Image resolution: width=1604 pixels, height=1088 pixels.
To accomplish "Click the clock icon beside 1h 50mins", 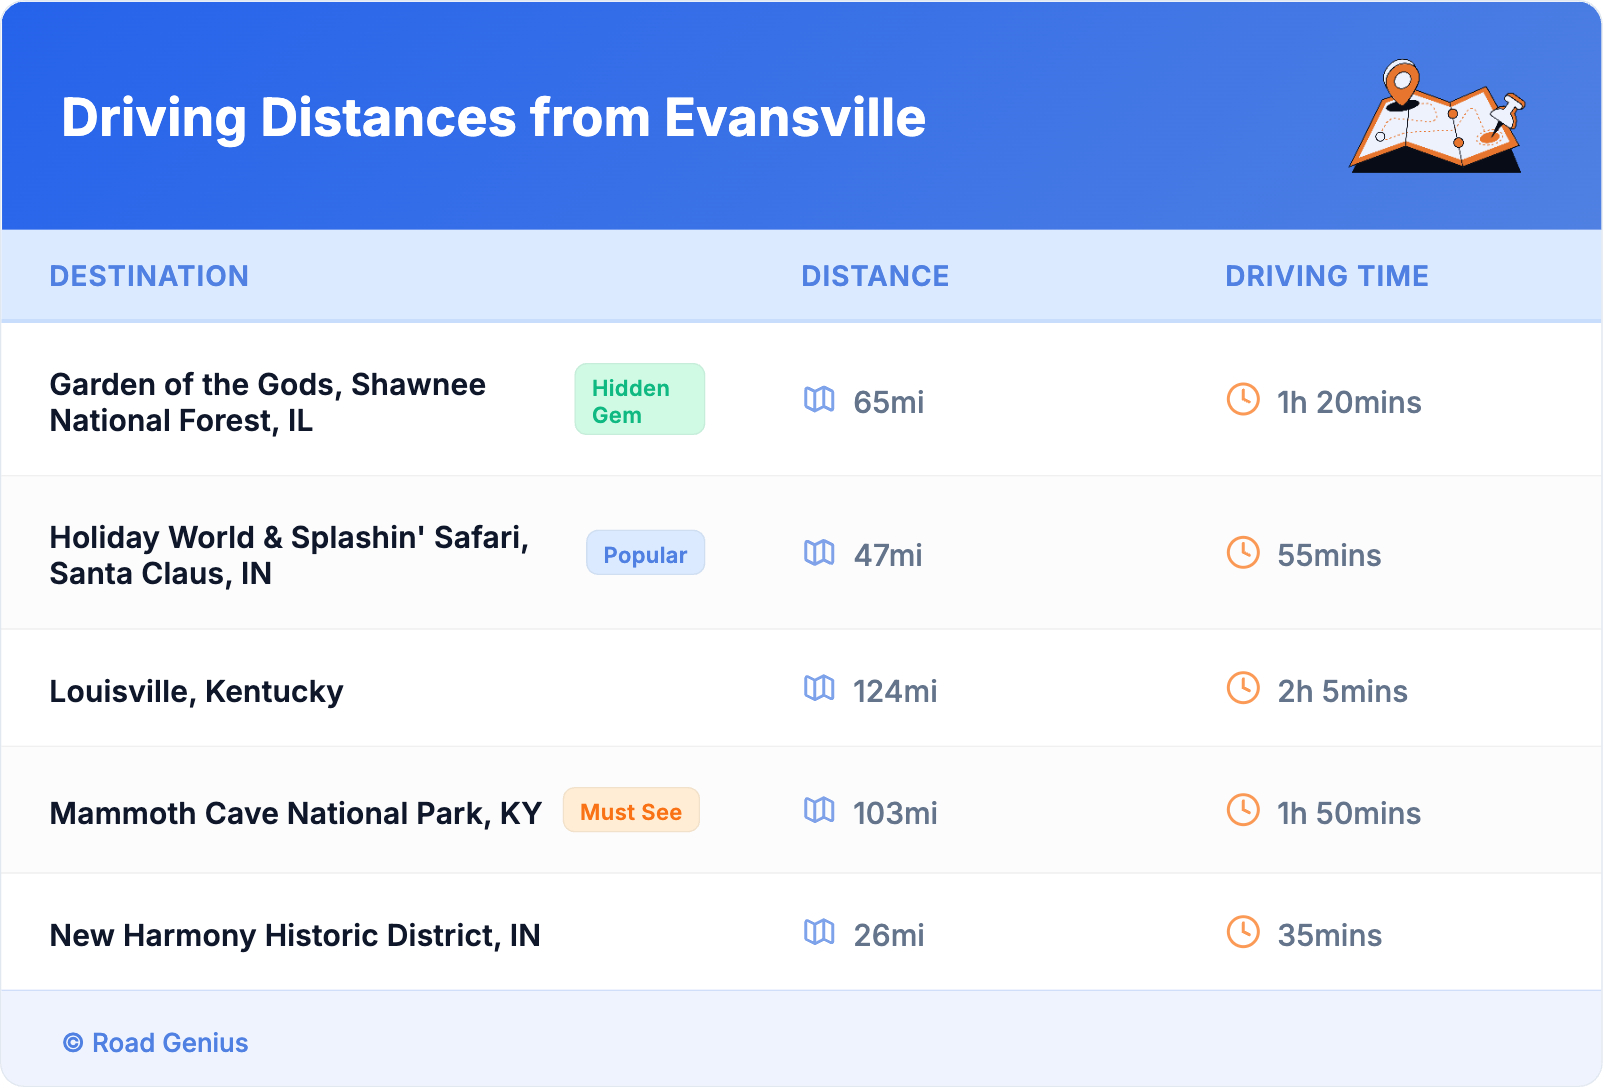I will point(1243,810).
